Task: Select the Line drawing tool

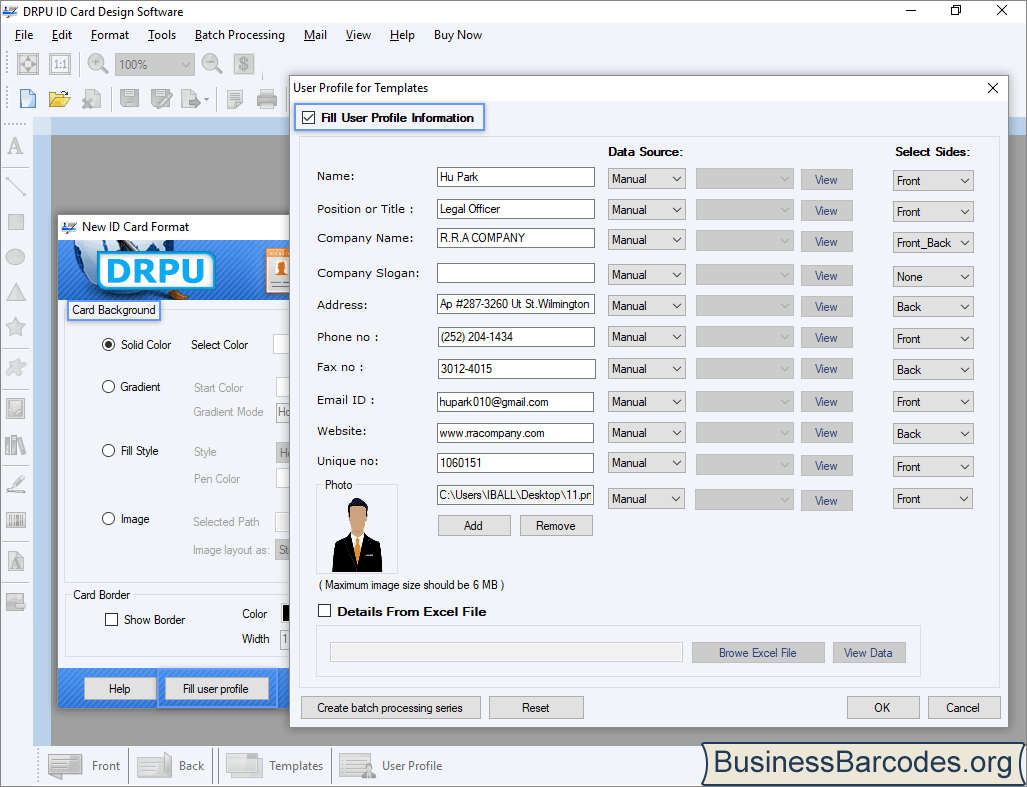Action: [x=16, y=187]
